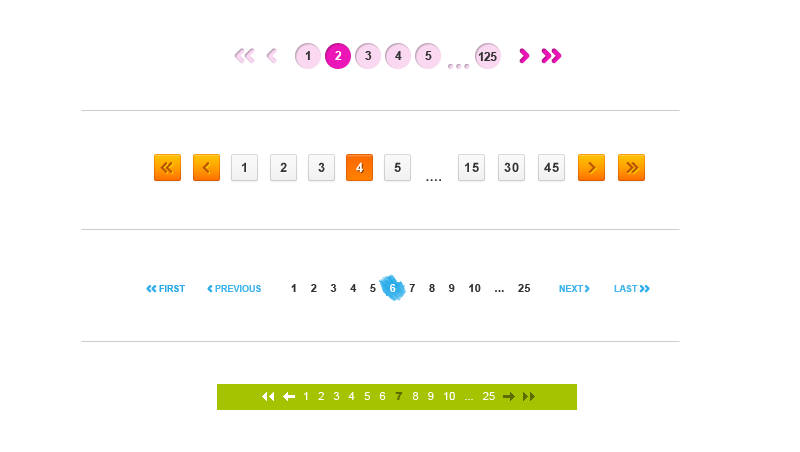Viewport: 800px width, 452px height.
Task: Click the blue LAST link
Action: [632, 289]
